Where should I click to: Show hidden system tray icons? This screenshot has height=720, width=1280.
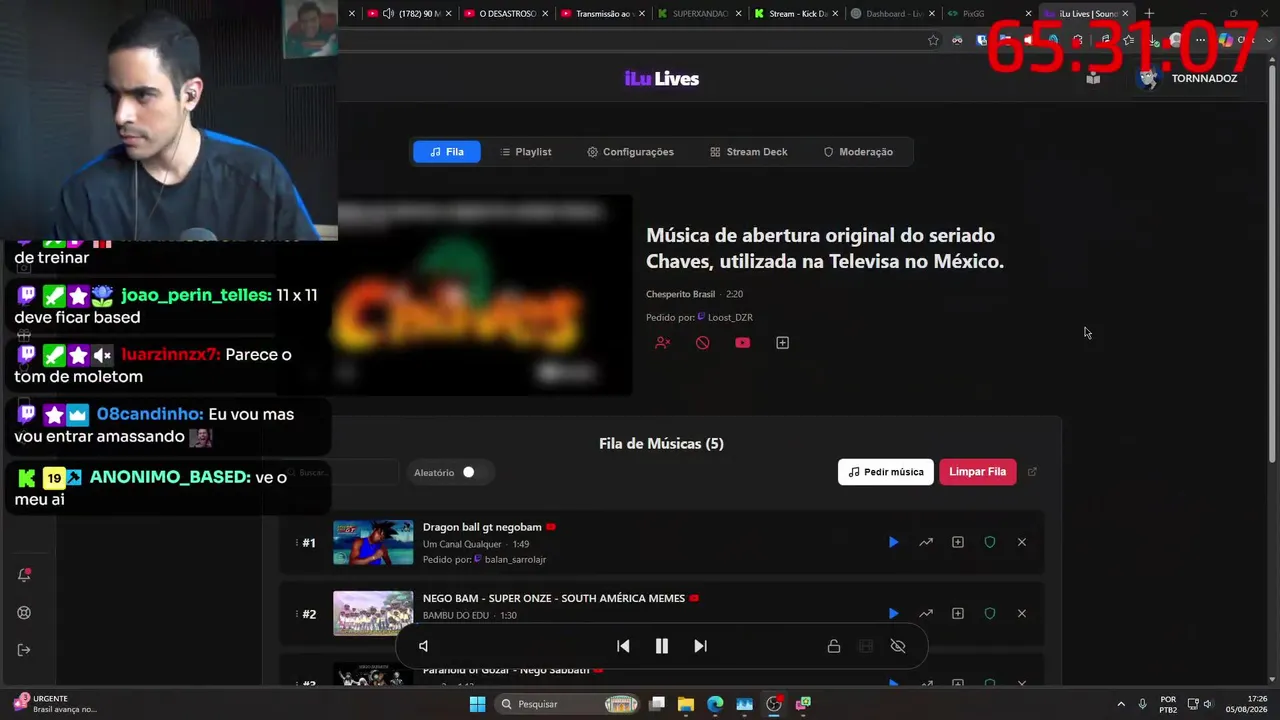1121,704
